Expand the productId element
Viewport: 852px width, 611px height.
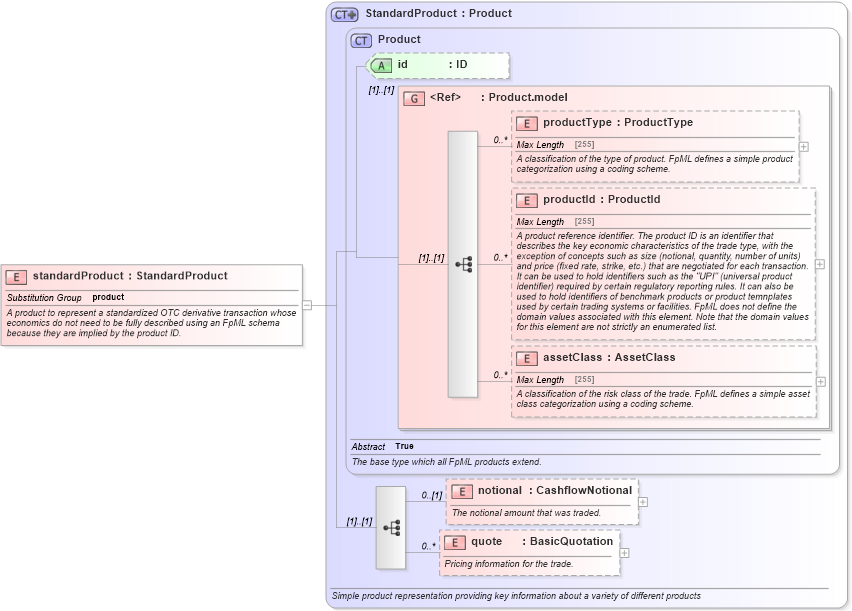[819, 264]
